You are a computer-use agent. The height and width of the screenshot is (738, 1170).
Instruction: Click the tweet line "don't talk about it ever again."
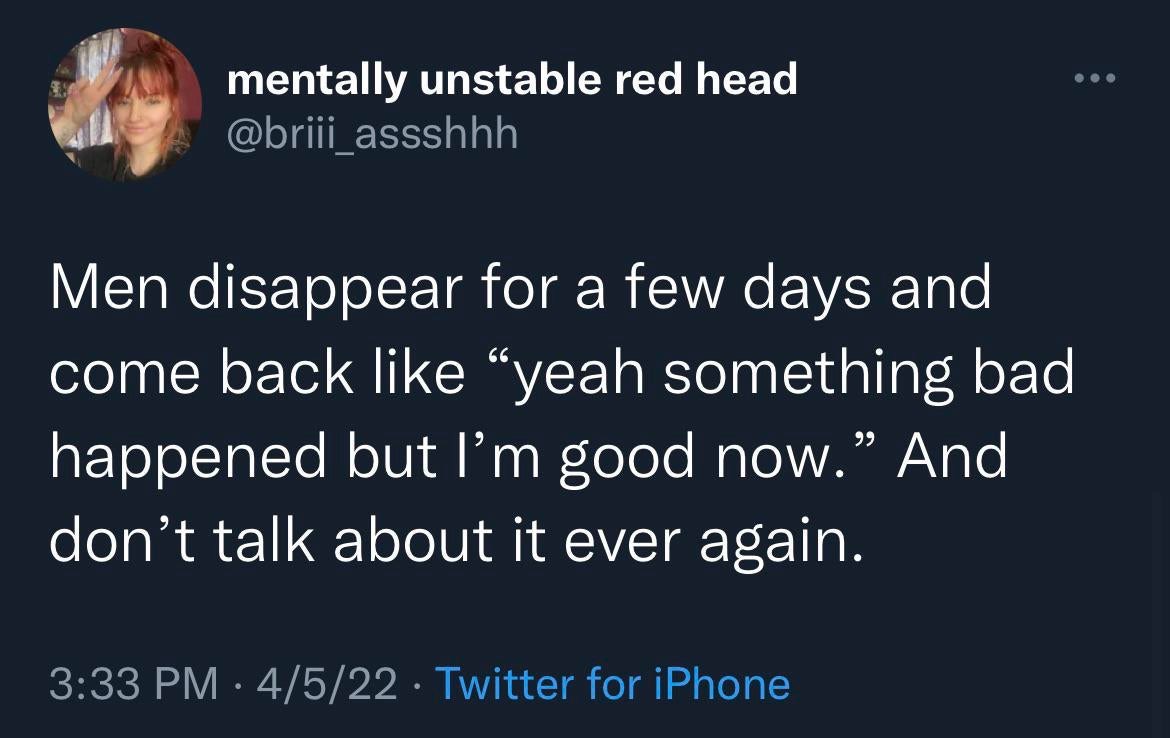[x=455, y=540]
